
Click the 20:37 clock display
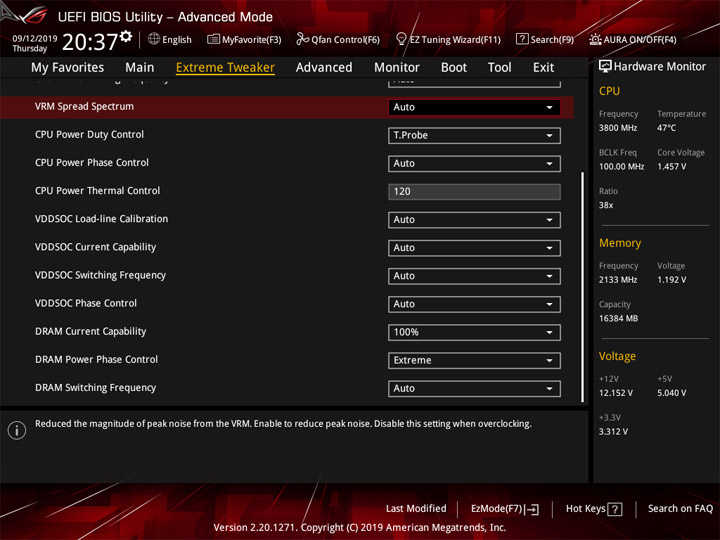[90, 42]
